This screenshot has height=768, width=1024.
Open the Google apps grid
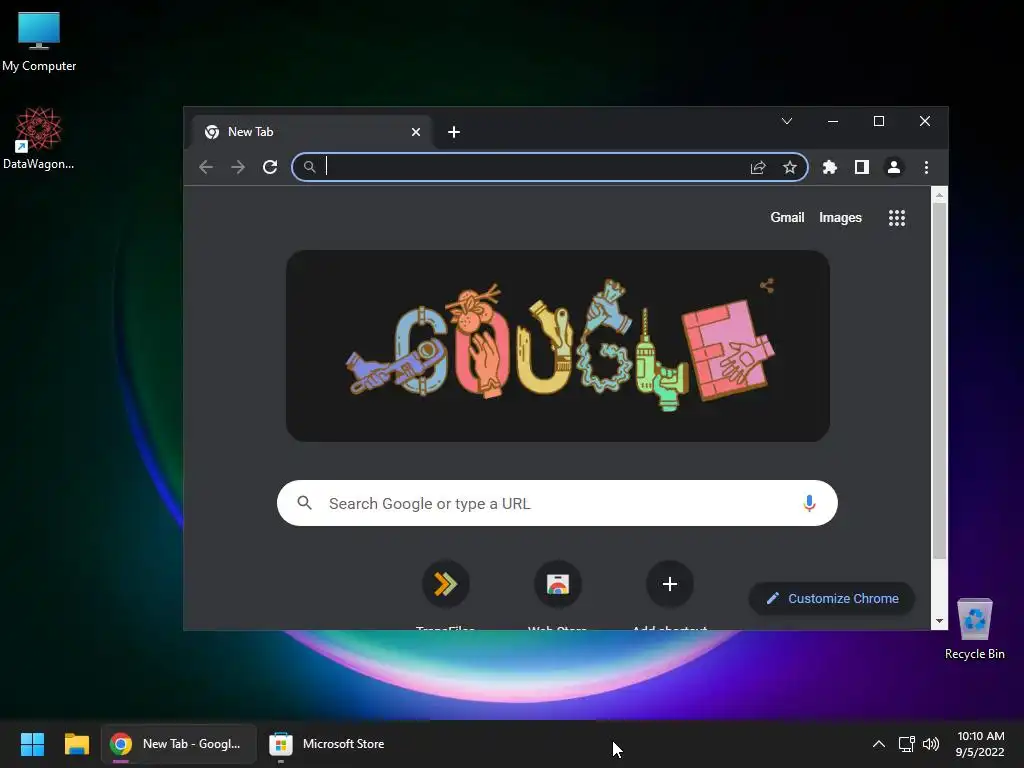(x=897, y=218)
